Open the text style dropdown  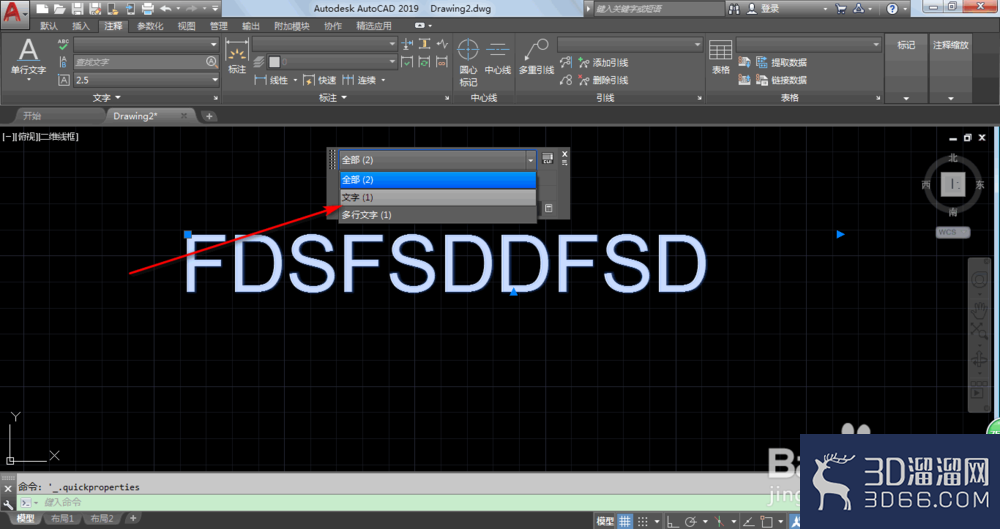(x=146, y=44)
